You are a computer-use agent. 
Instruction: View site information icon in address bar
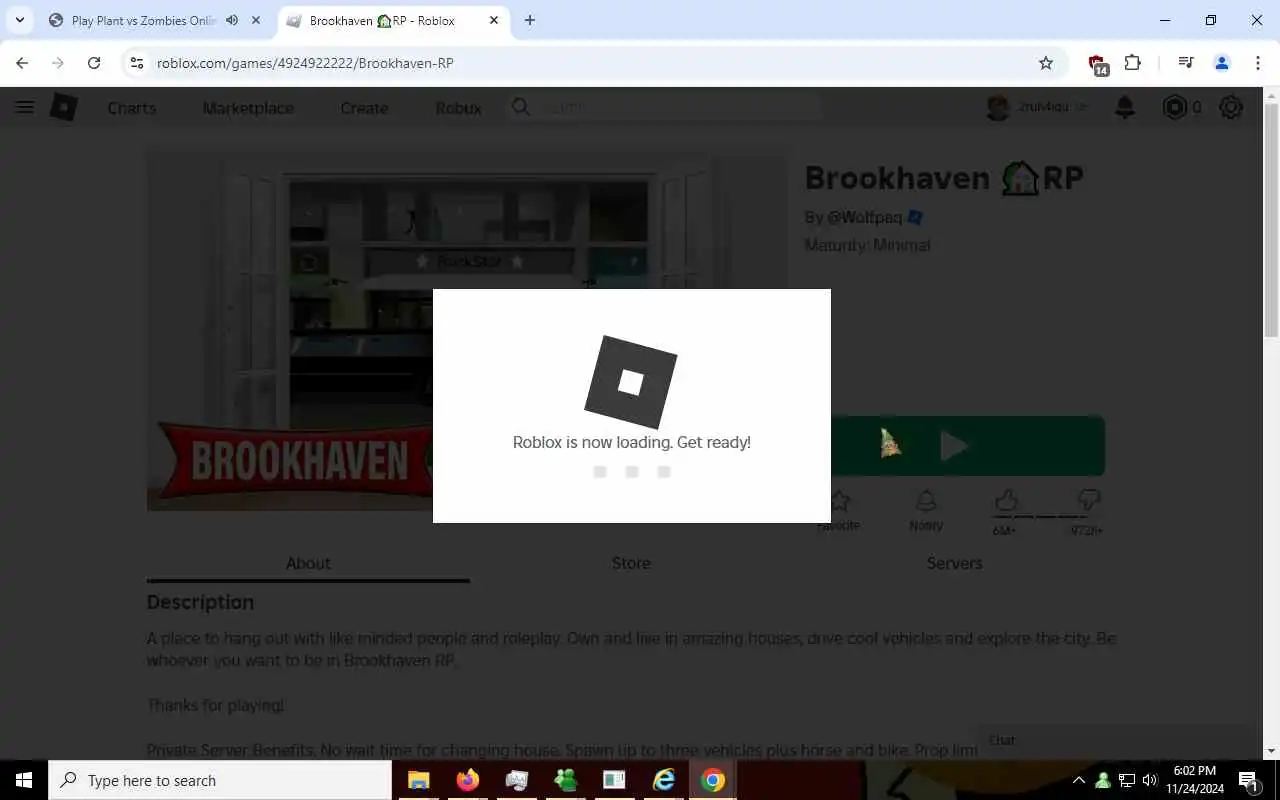(x=137, y=63)
